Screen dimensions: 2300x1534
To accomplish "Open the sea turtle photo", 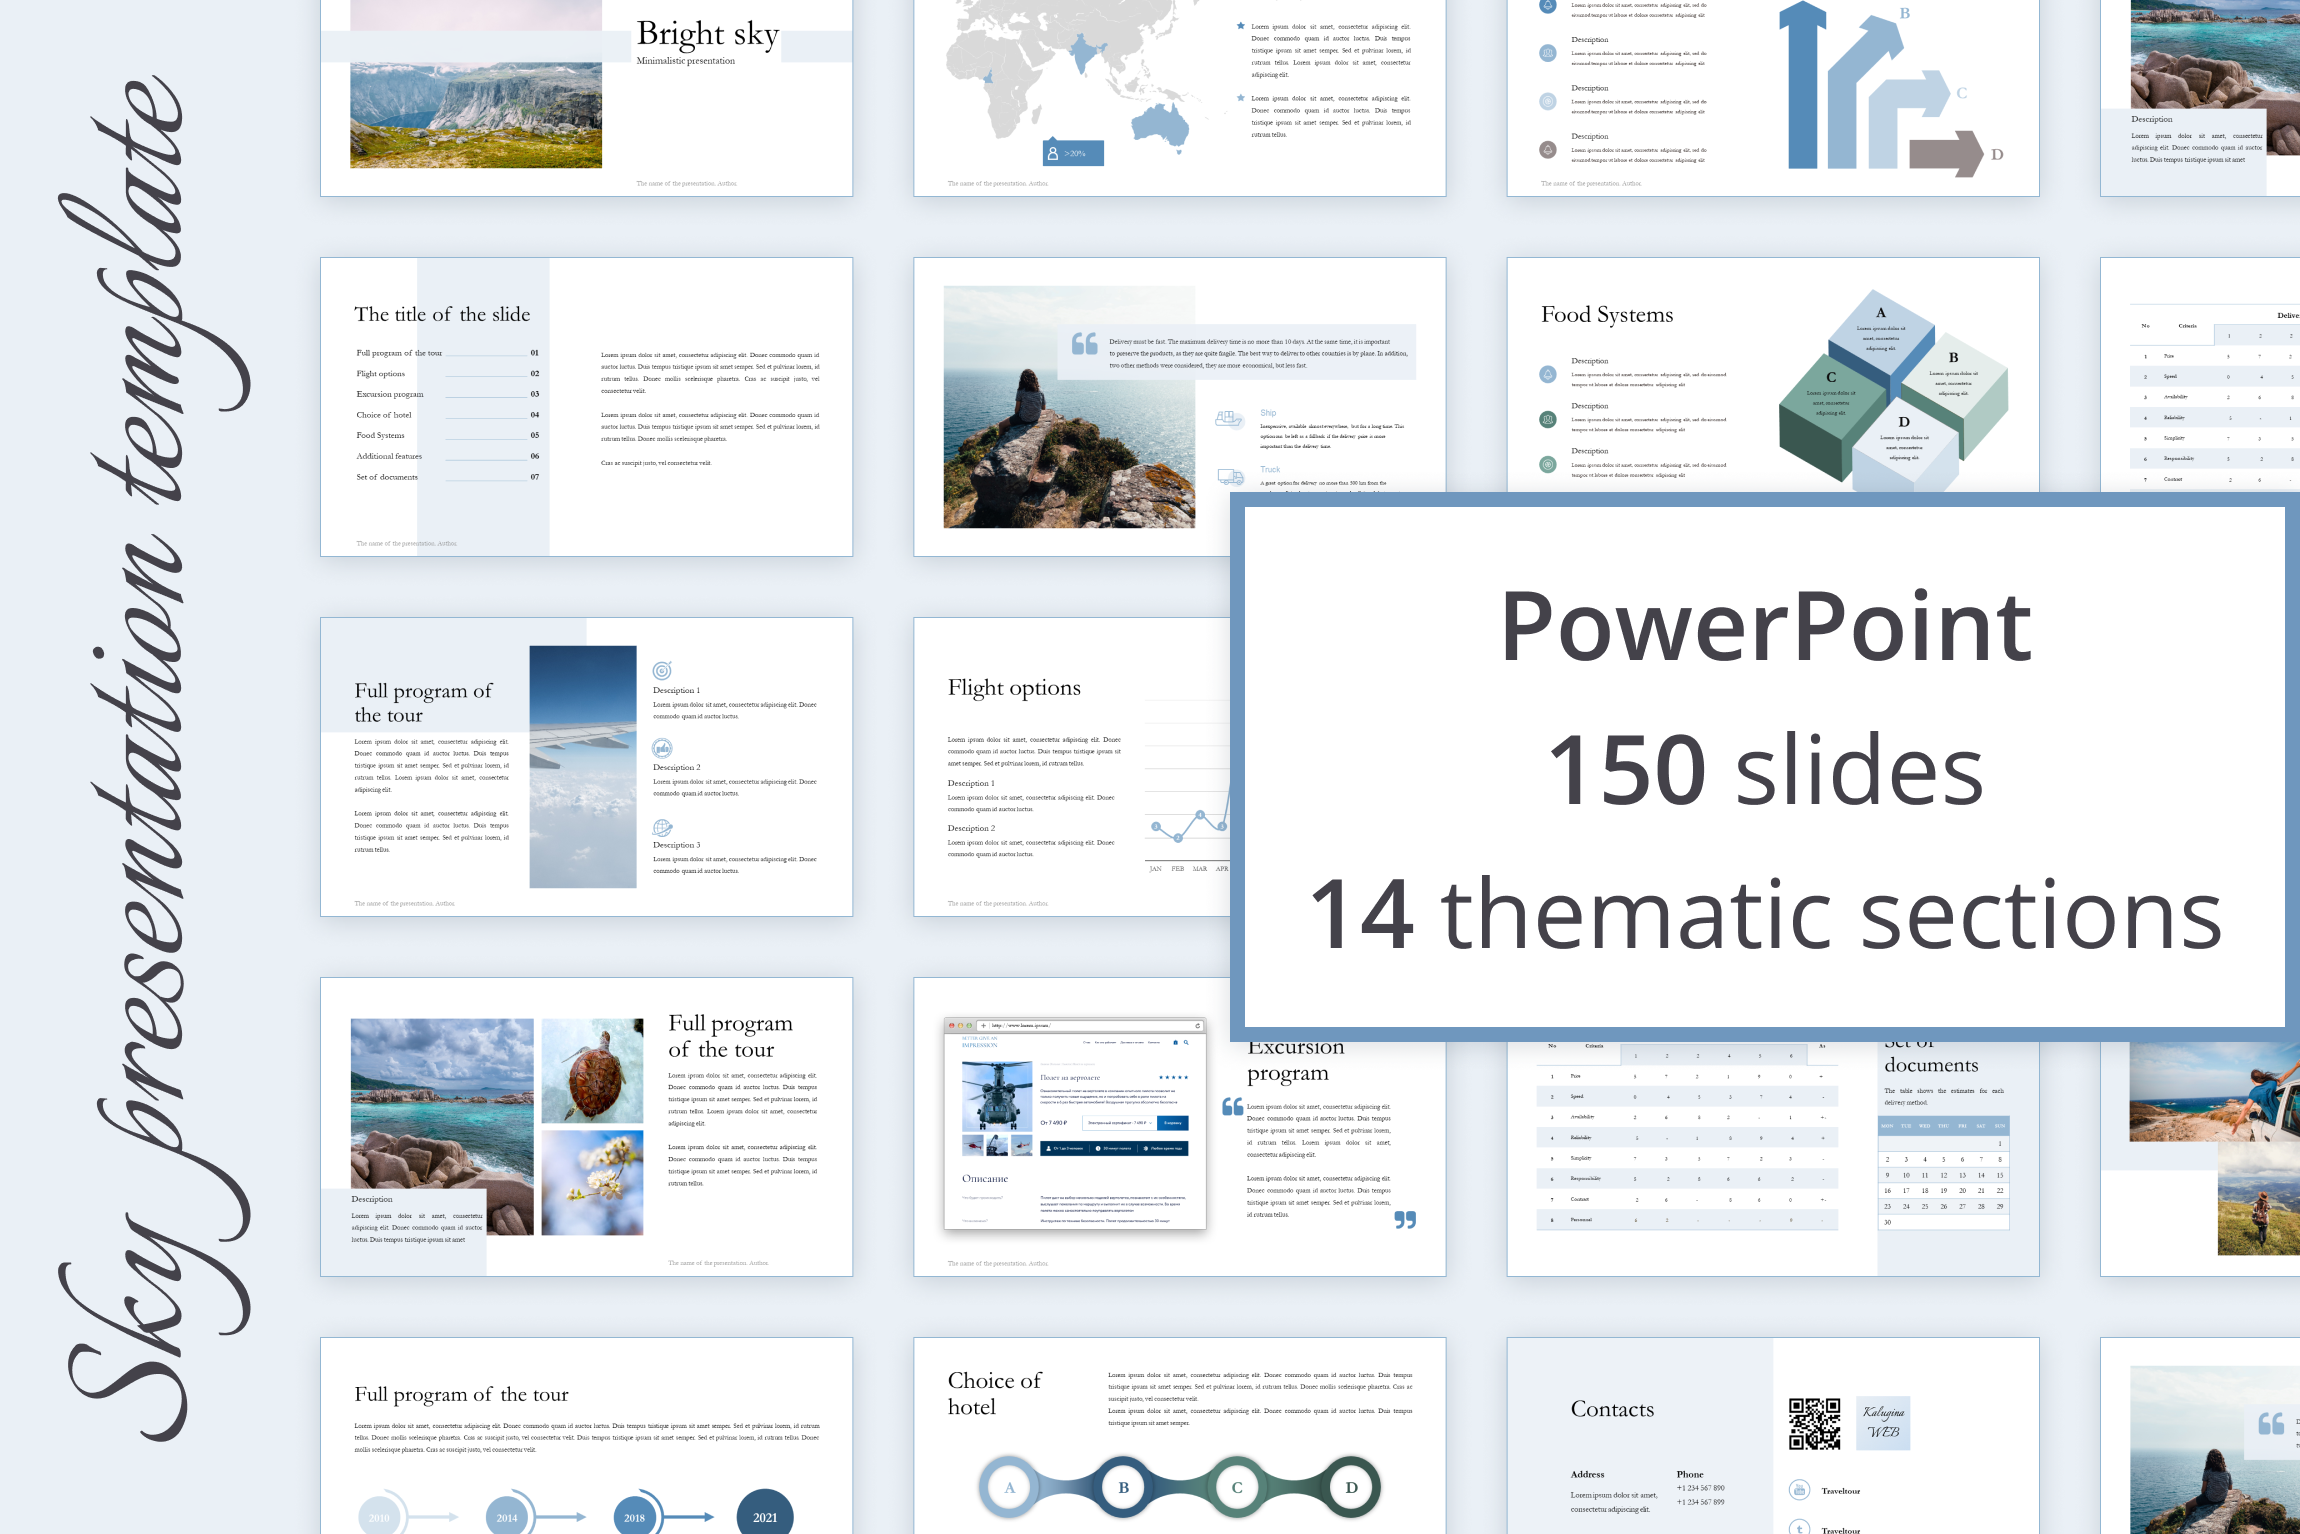I will coord(592,1070).
